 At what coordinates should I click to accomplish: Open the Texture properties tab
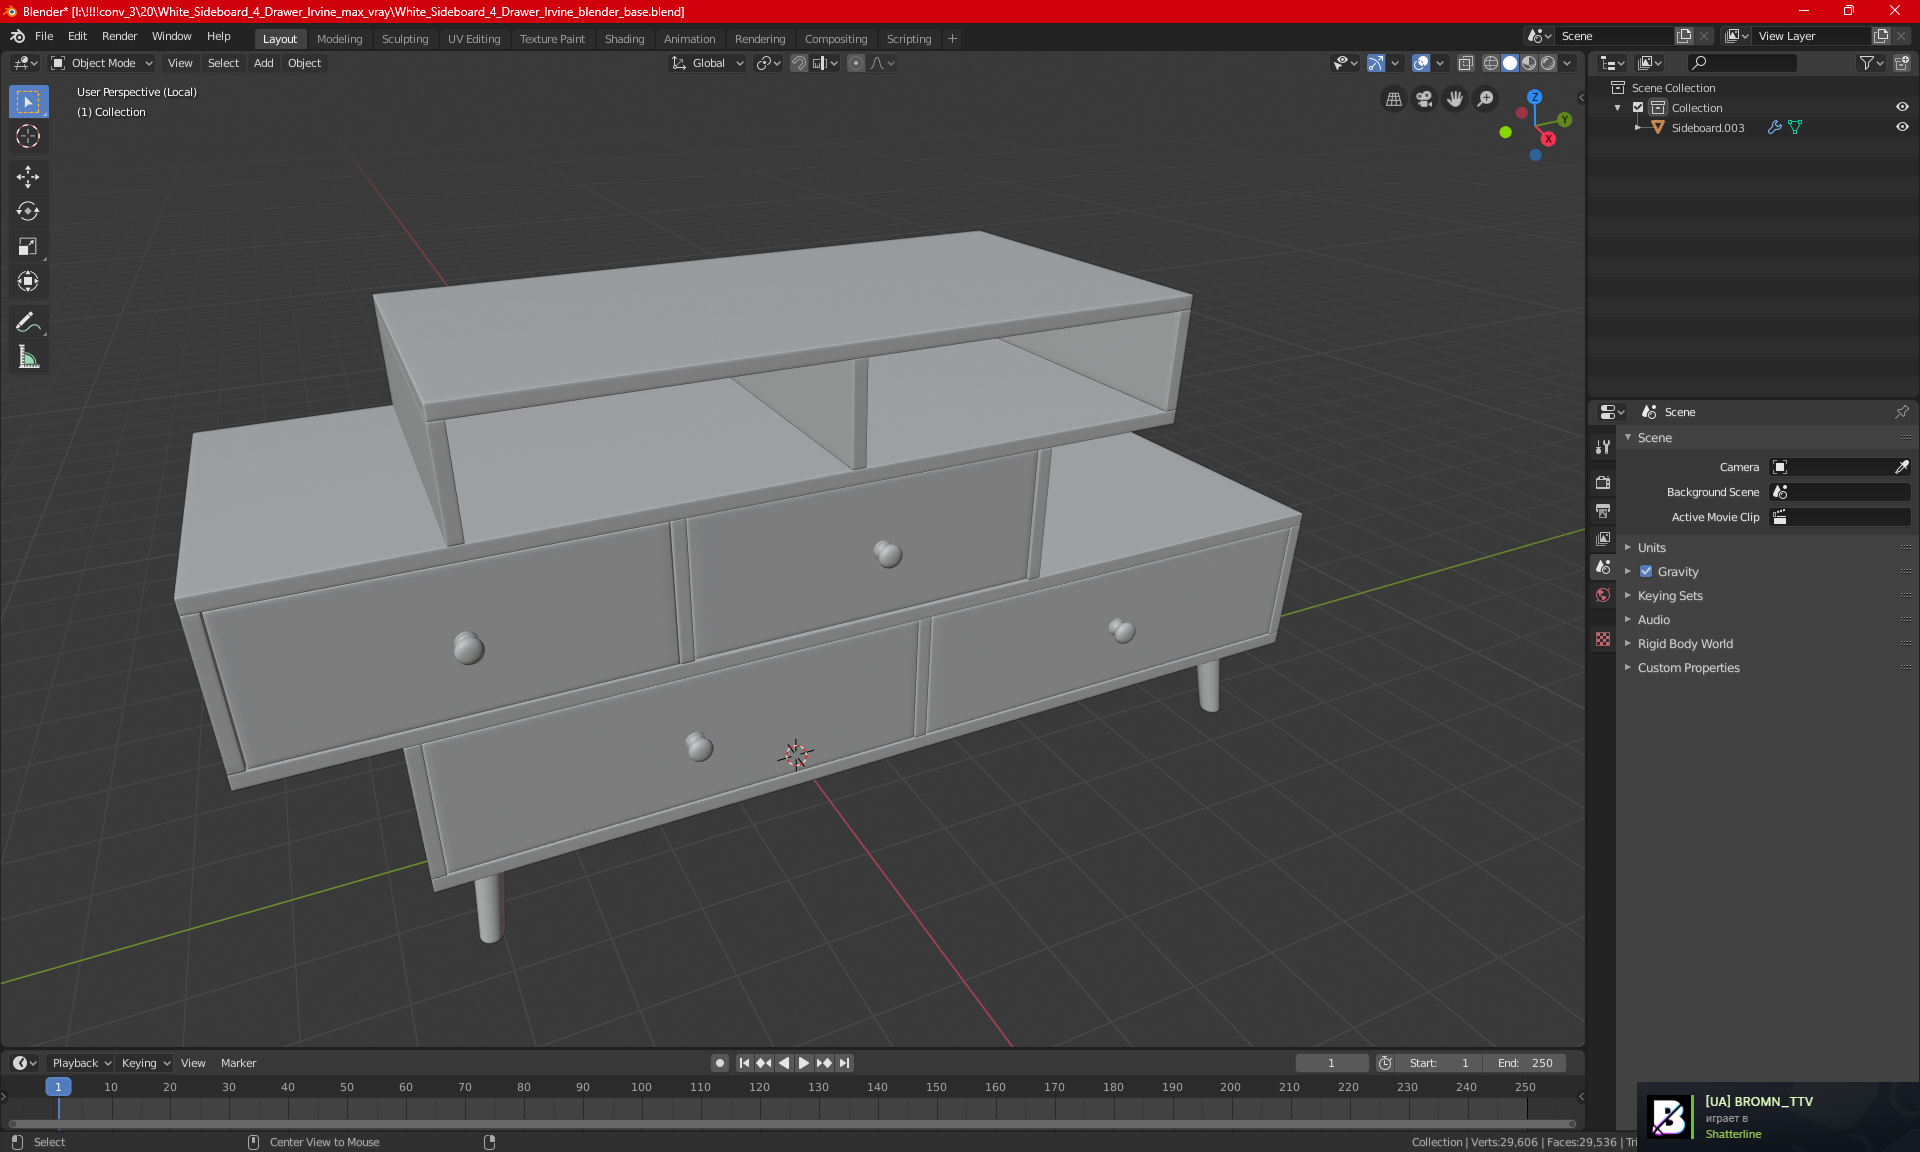(1603, 639)
